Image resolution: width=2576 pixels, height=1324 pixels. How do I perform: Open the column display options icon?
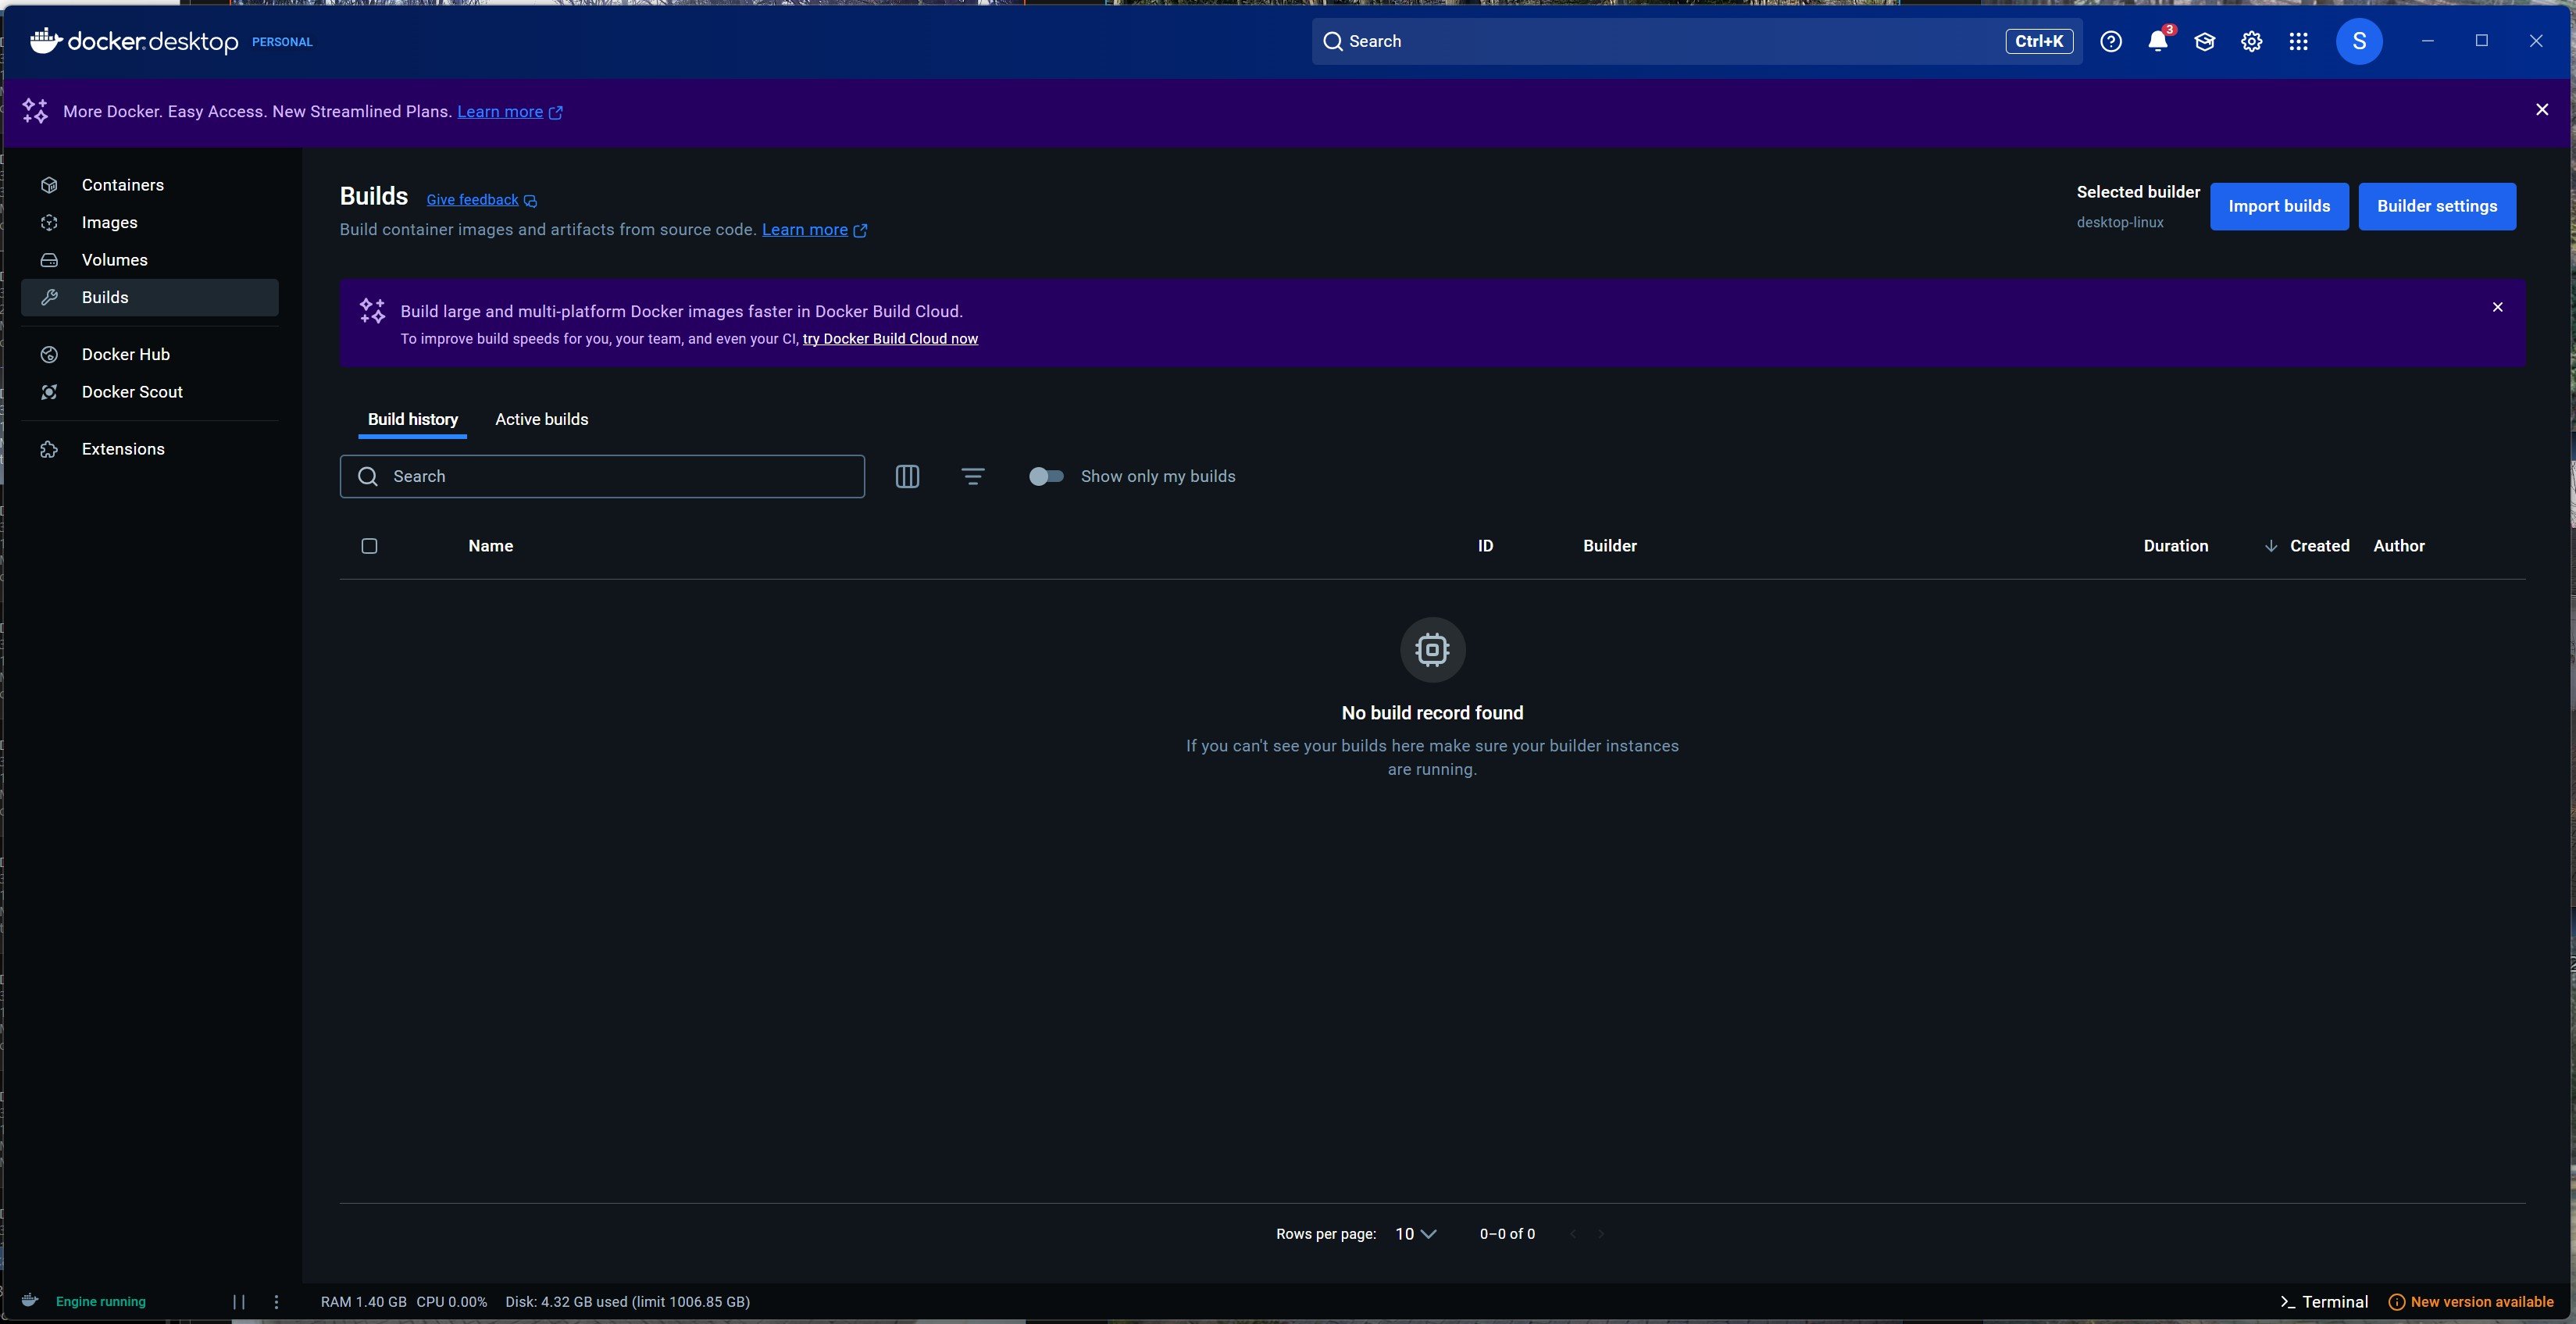[907, 476]
